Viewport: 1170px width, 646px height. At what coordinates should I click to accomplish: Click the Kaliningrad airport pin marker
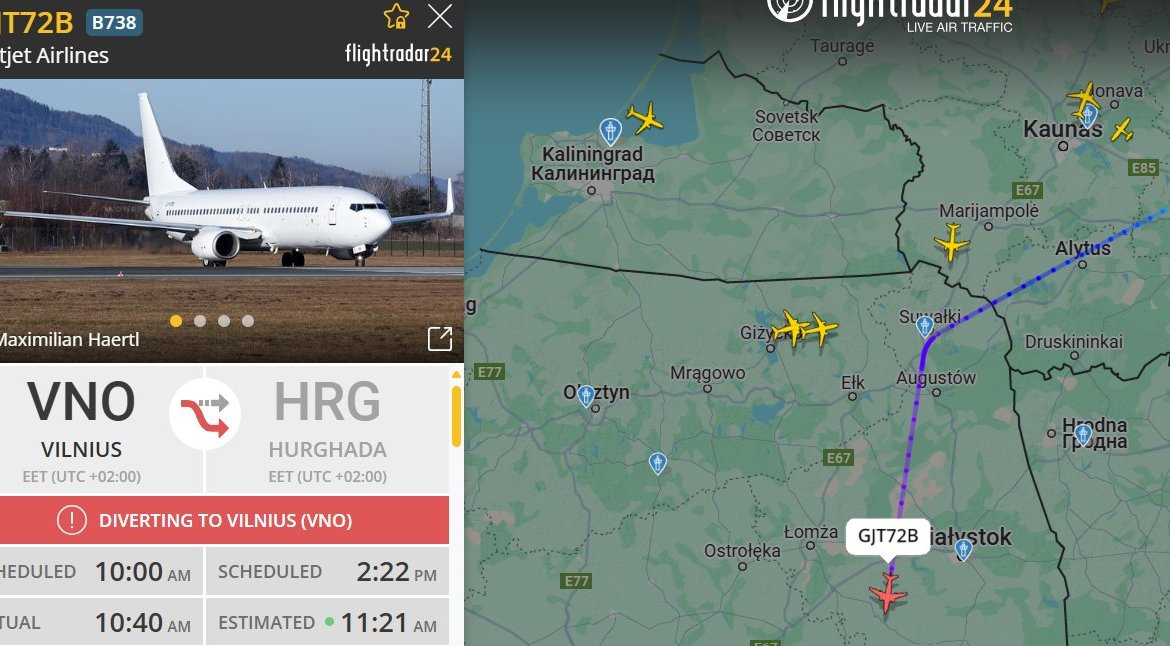point(610,131)
